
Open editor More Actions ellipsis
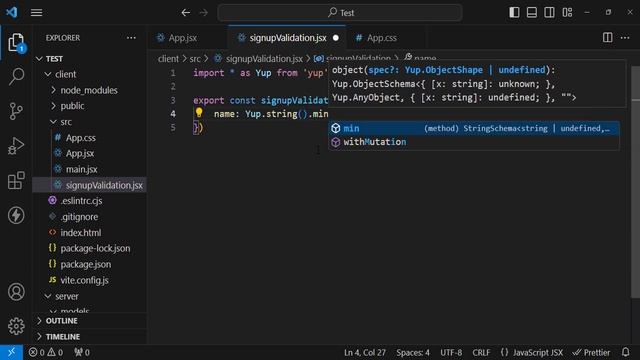(625, 38)
